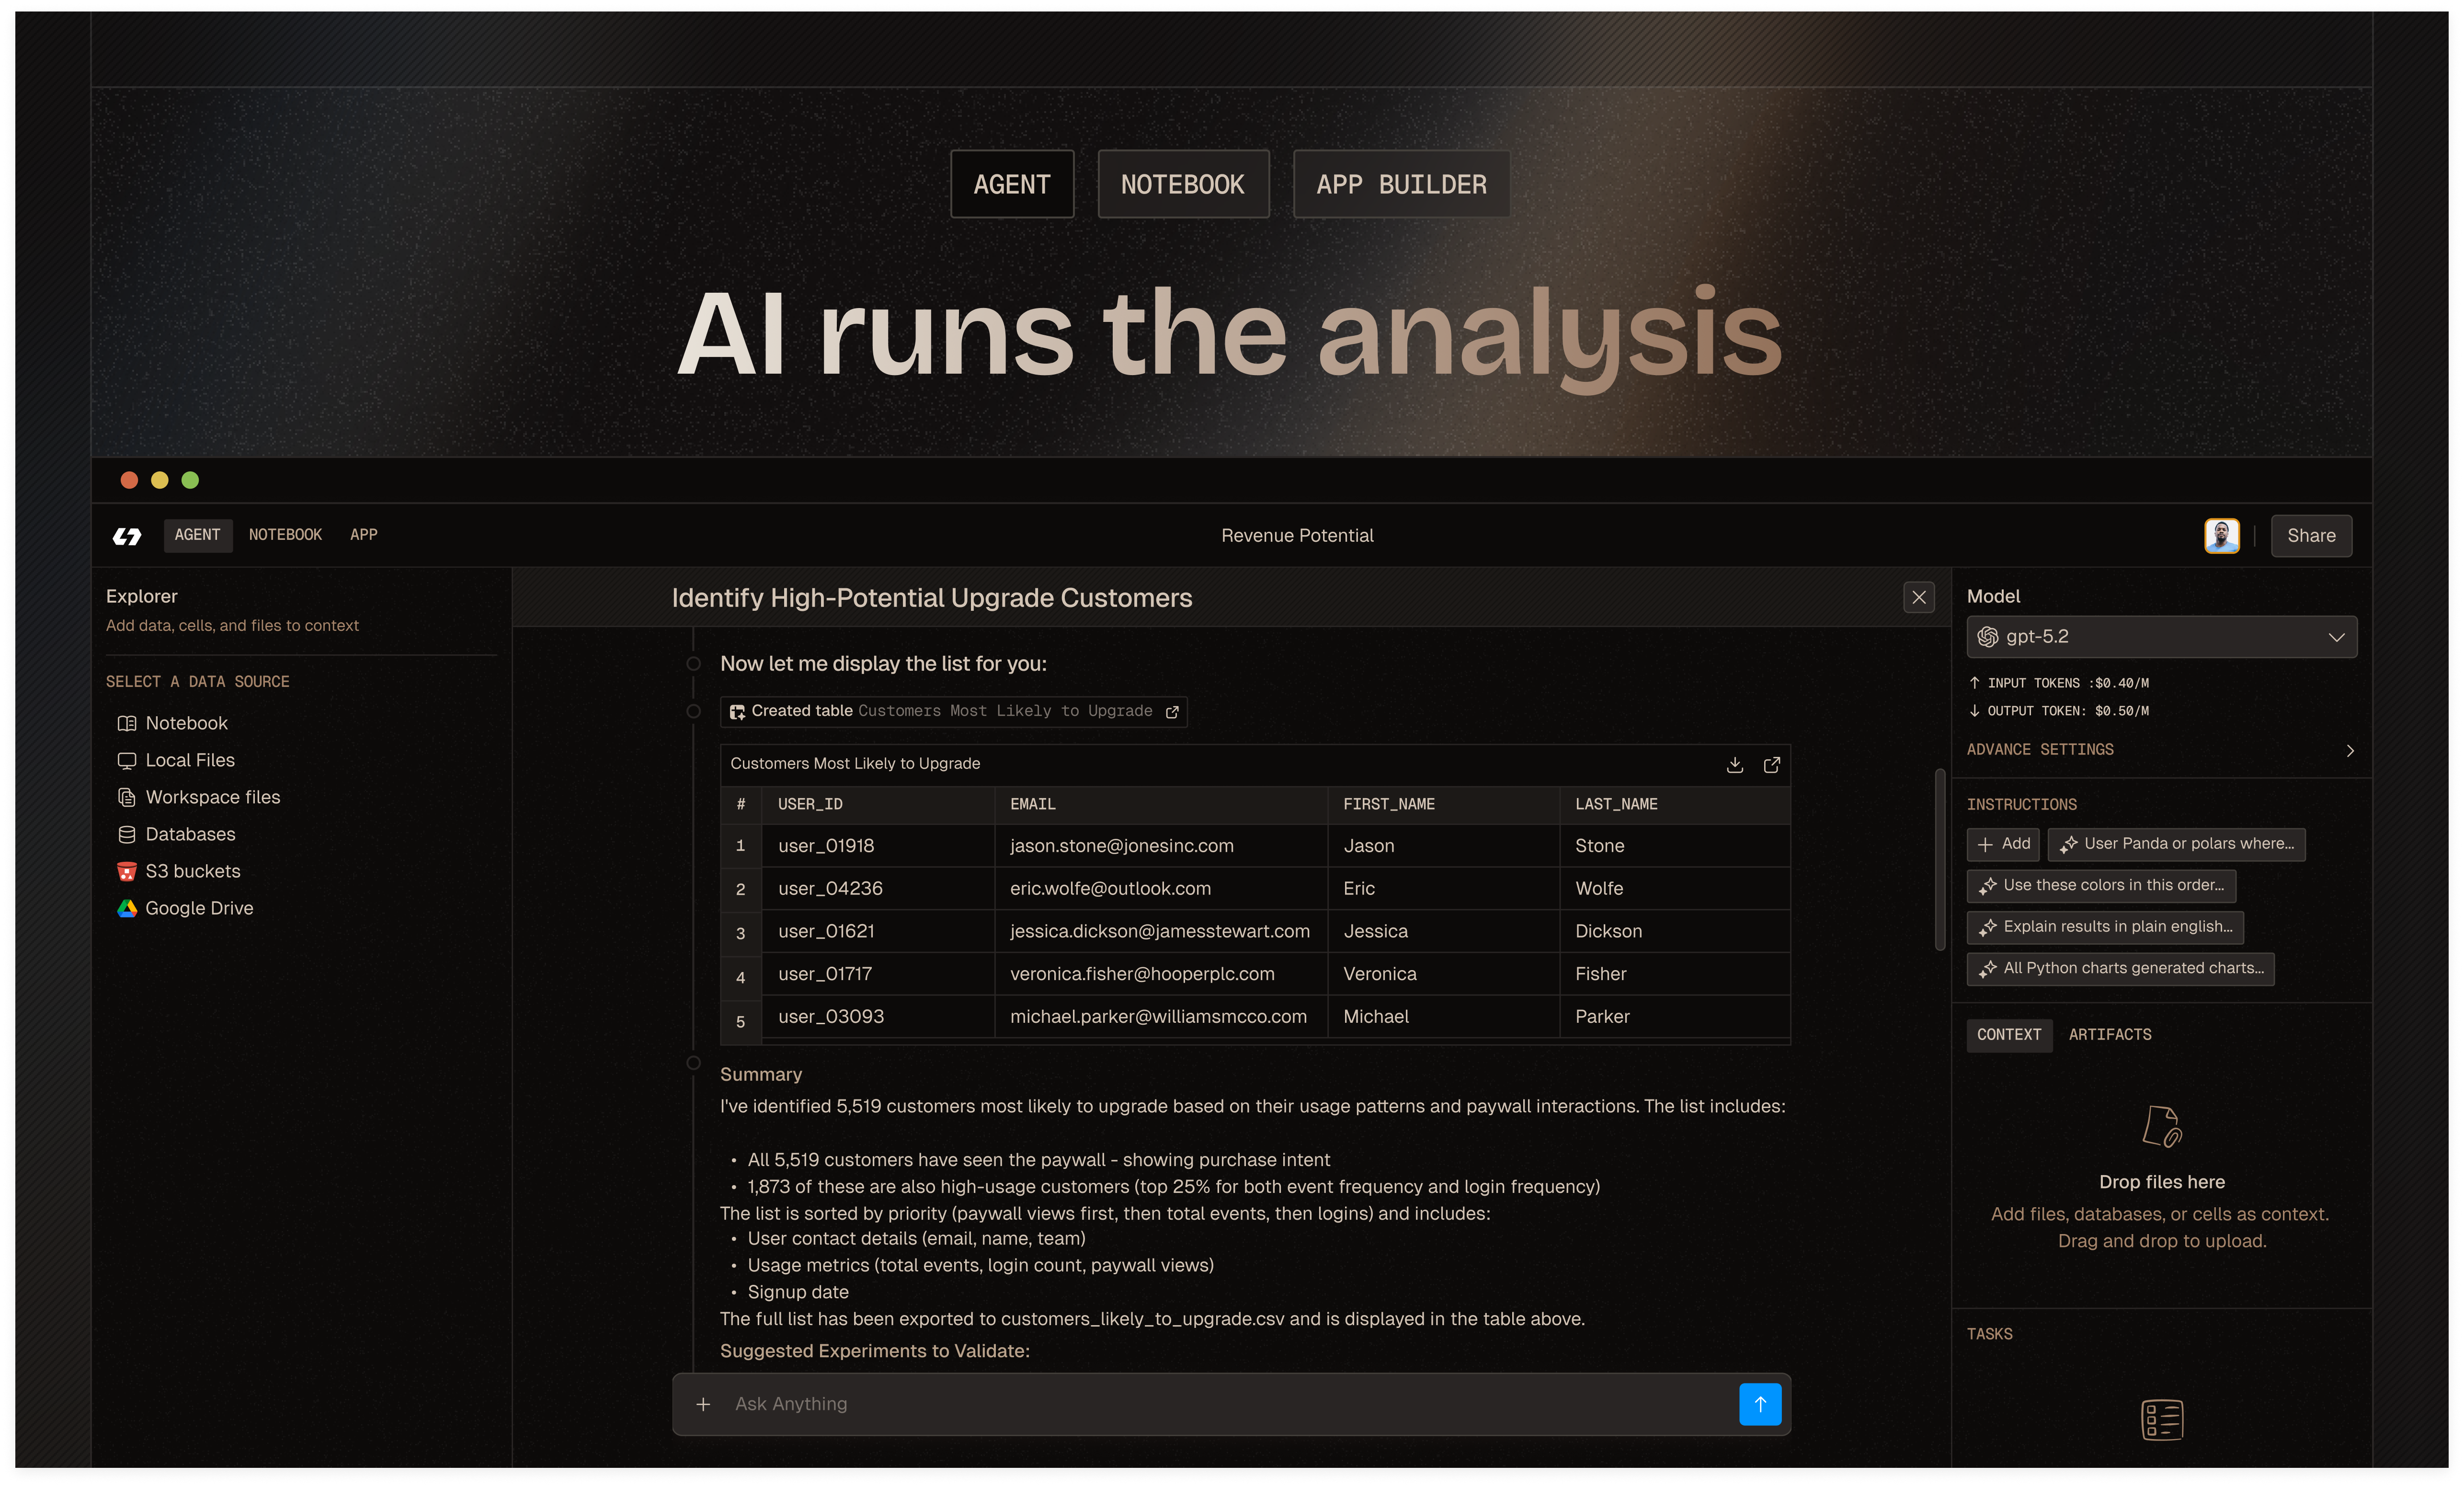2464x1487 pixels.
Task: Collapse the Identify High-Potential Upgrade Customers panel
Action: (x=1918, y=597)
